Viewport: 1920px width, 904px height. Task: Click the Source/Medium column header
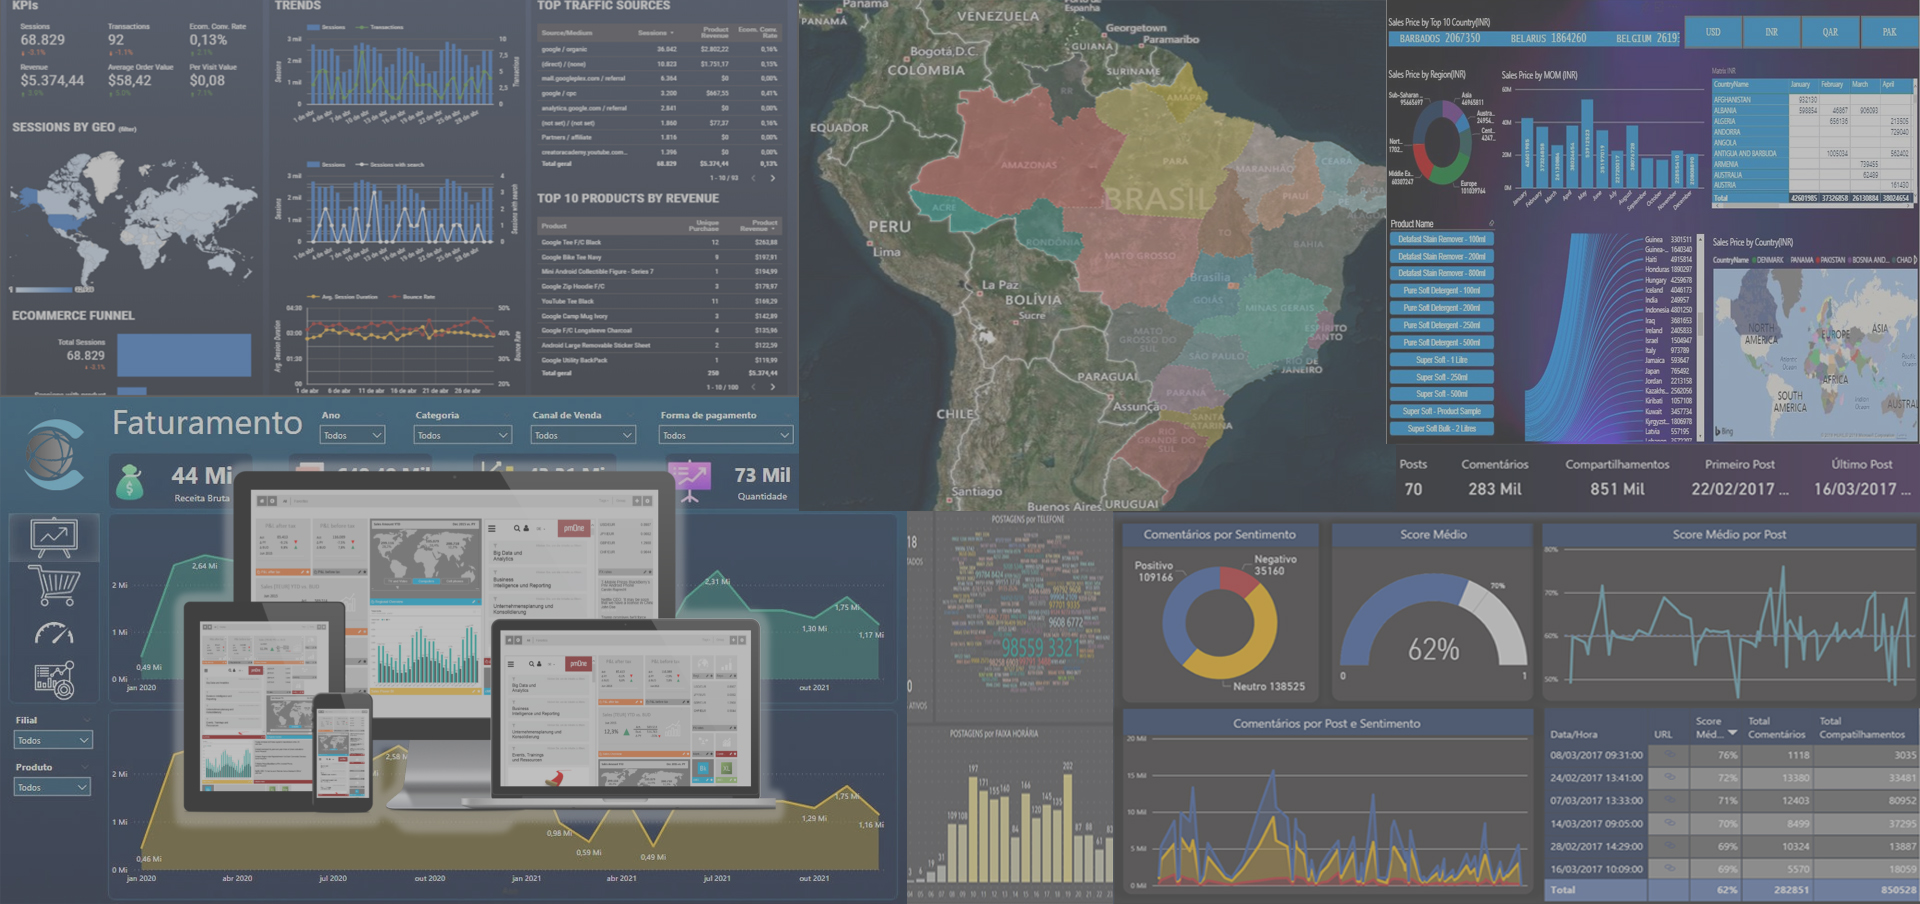point(567,33)
